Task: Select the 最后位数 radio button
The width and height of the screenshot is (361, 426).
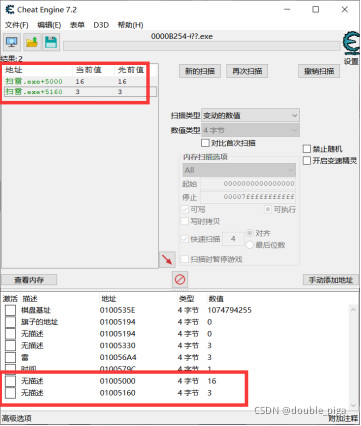Action: tap(250, 245)
